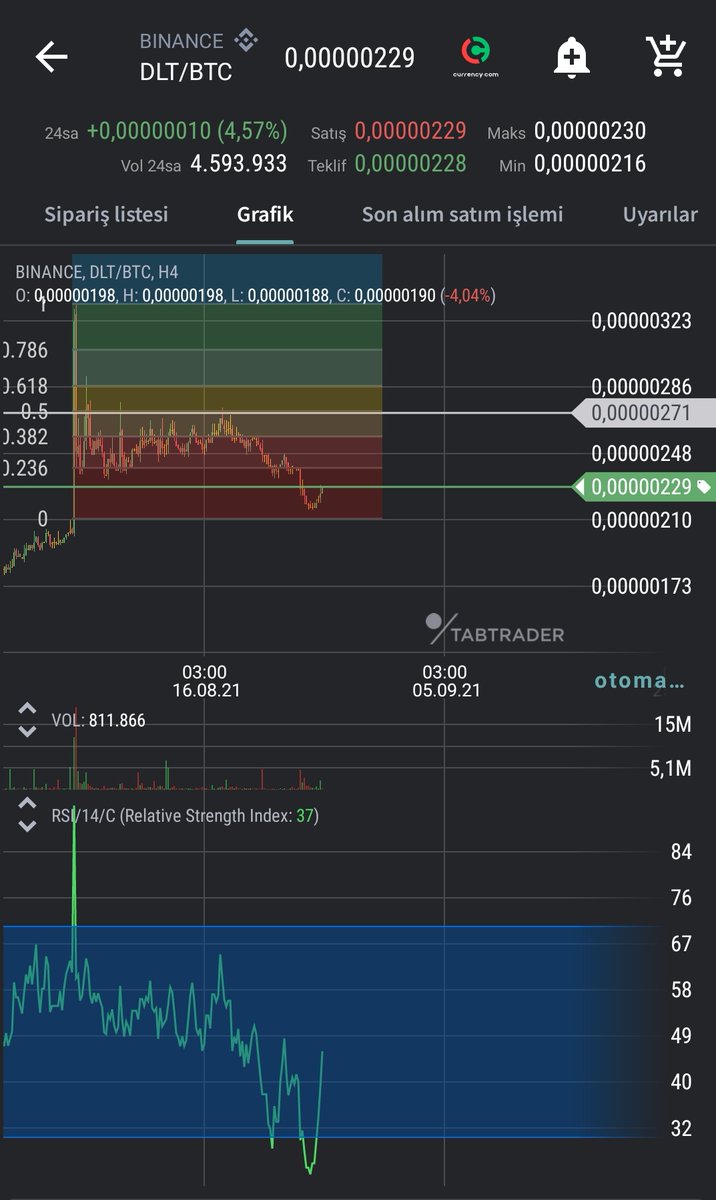The height and width of the screenshot is (1200, 716).
Task: Tap the Teklif price 0,00000228
Action: tap(410, 164)
